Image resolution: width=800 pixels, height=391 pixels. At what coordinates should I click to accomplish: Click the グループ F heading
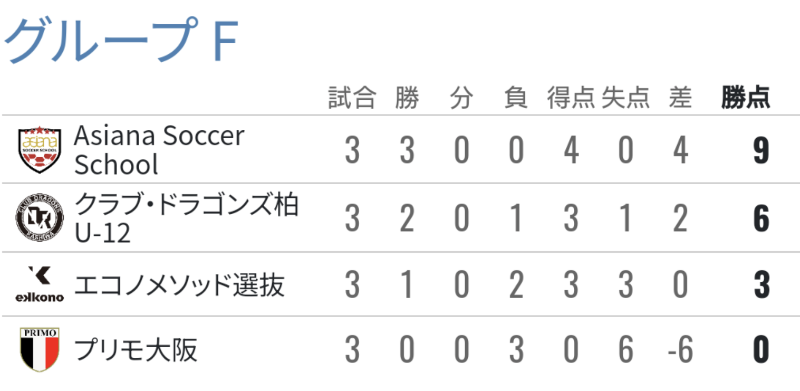point(121,39)
